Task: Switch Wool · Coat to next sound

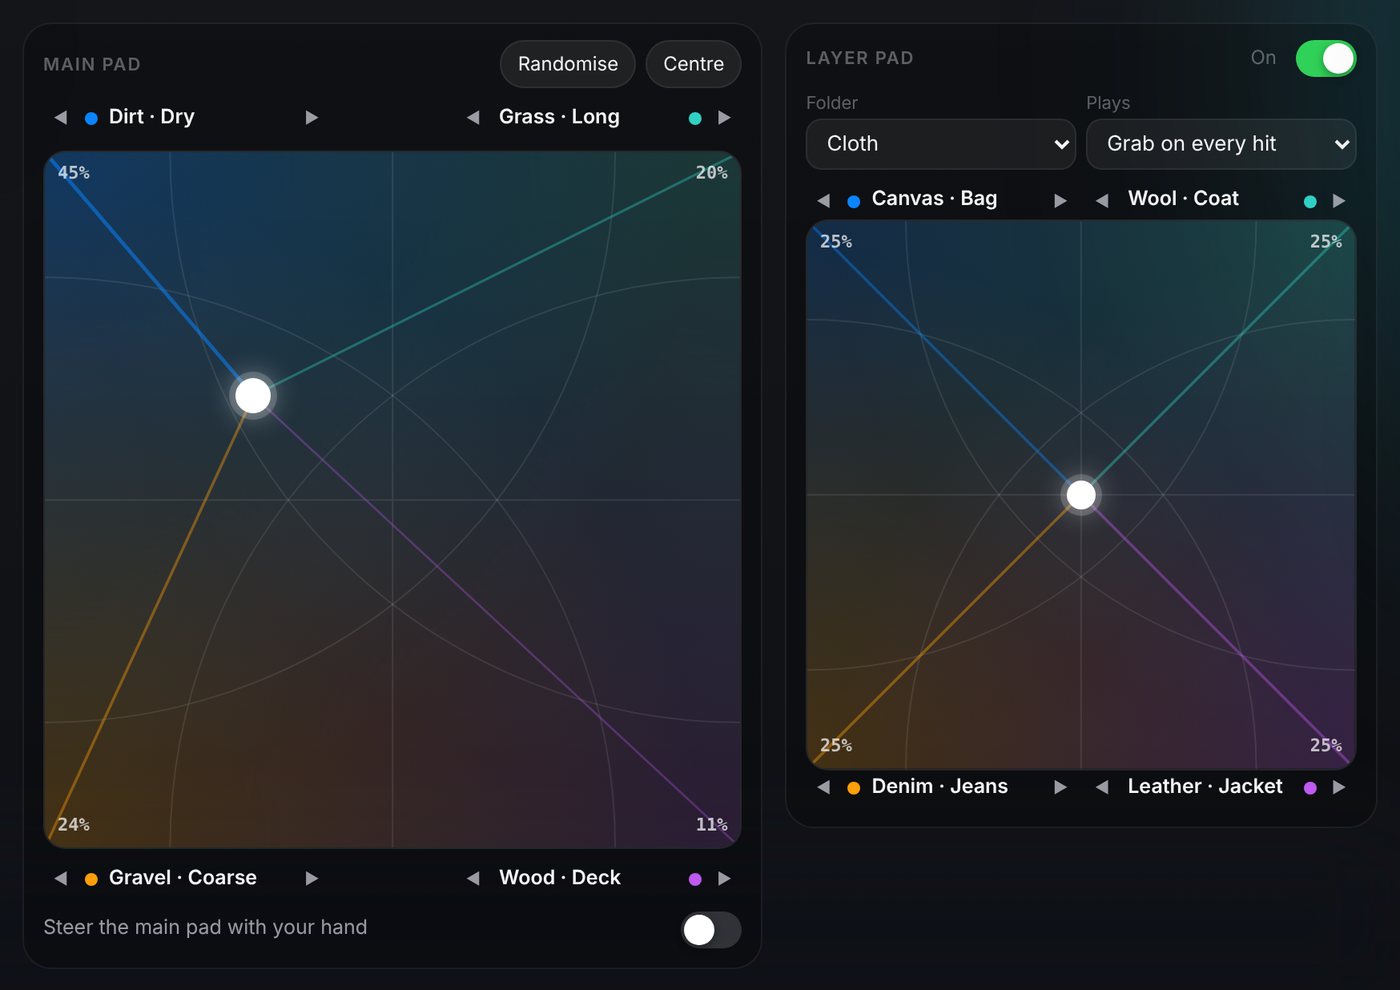Action: 1339,200
